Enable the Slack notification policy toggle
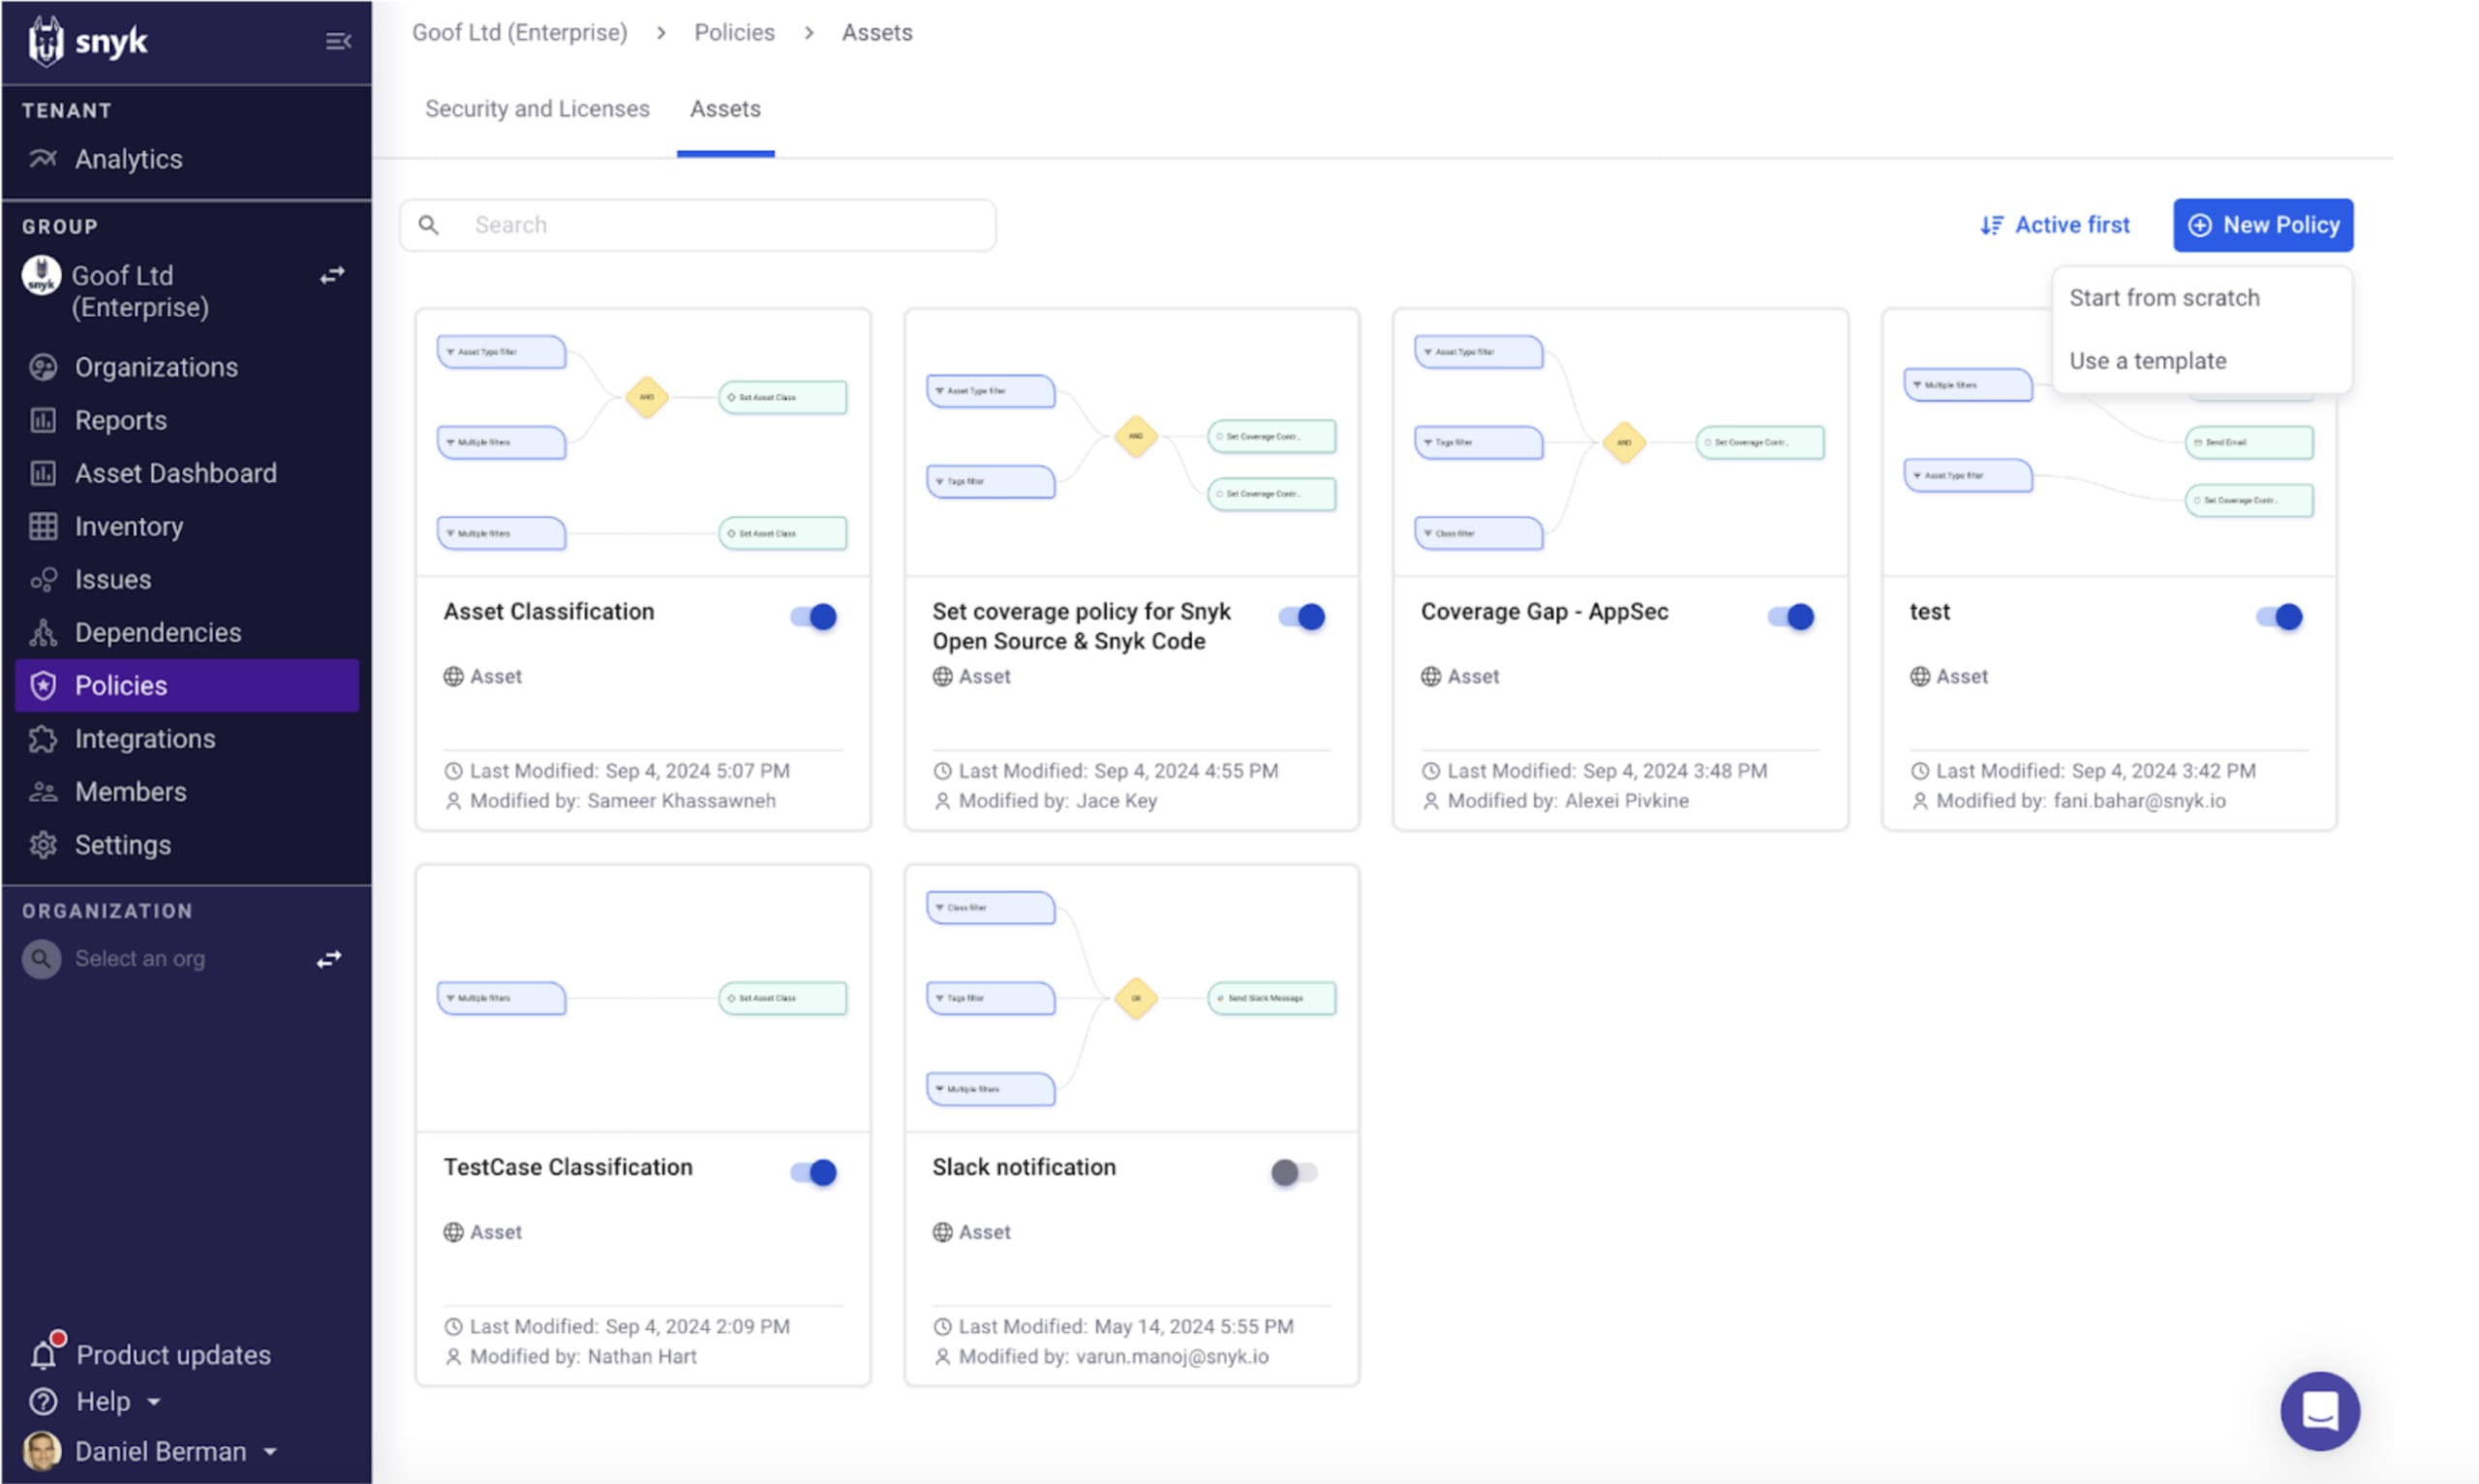Viewport: 2479px width, 1484px height. click(x=1294, y=1172)
